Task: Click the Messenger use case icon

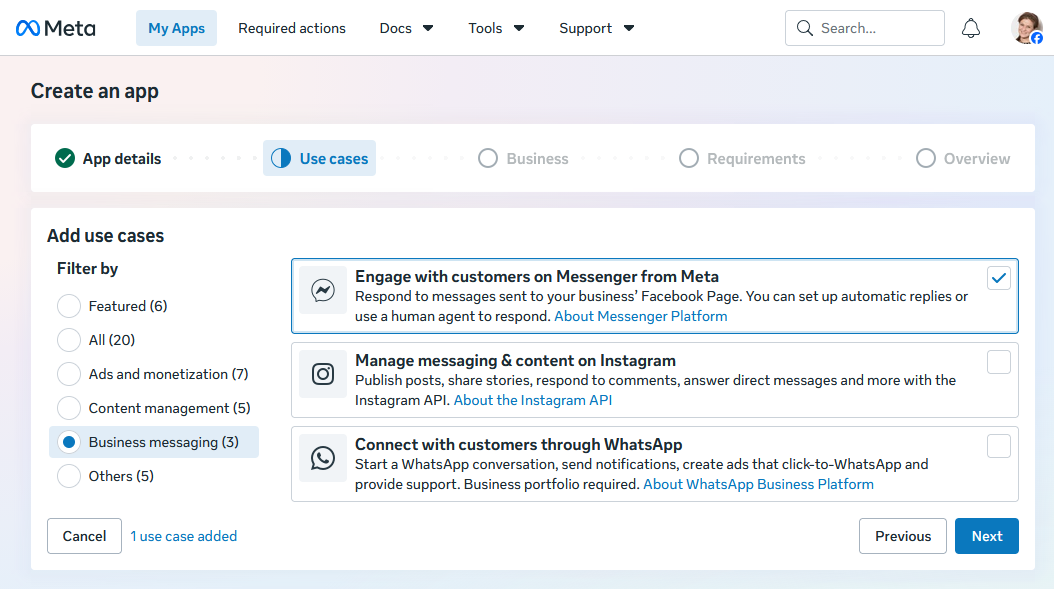Action: (323, 290)
